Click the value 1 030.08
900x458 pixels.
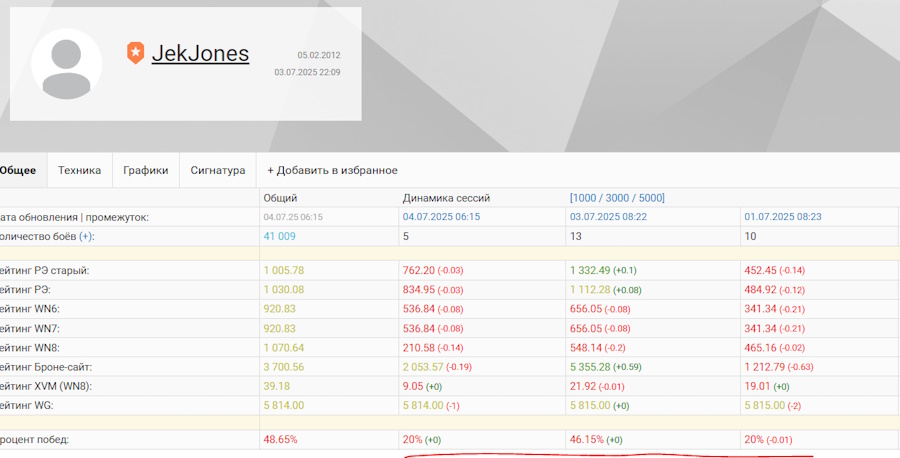pyautogui.click(x=284, y=290)
